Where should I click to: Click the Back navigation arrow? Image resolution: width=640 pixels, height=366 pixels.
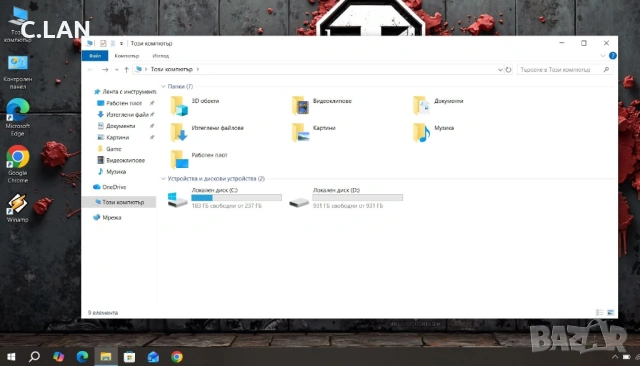[91, 70]
